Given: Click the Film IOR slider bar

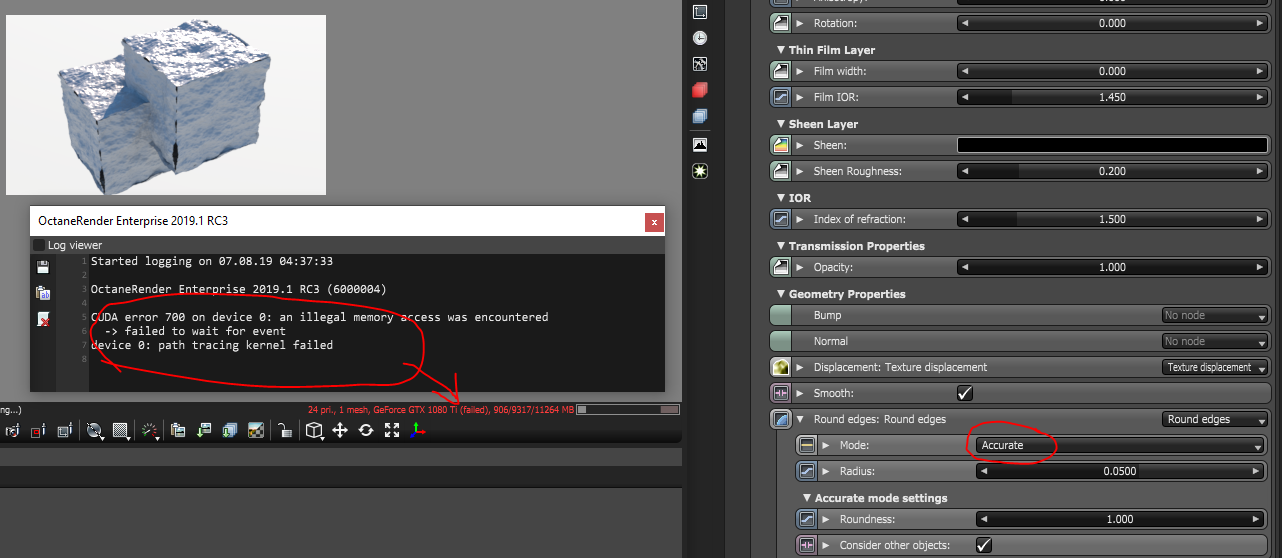Looking at the screenshot, I should pos(1112,97).
